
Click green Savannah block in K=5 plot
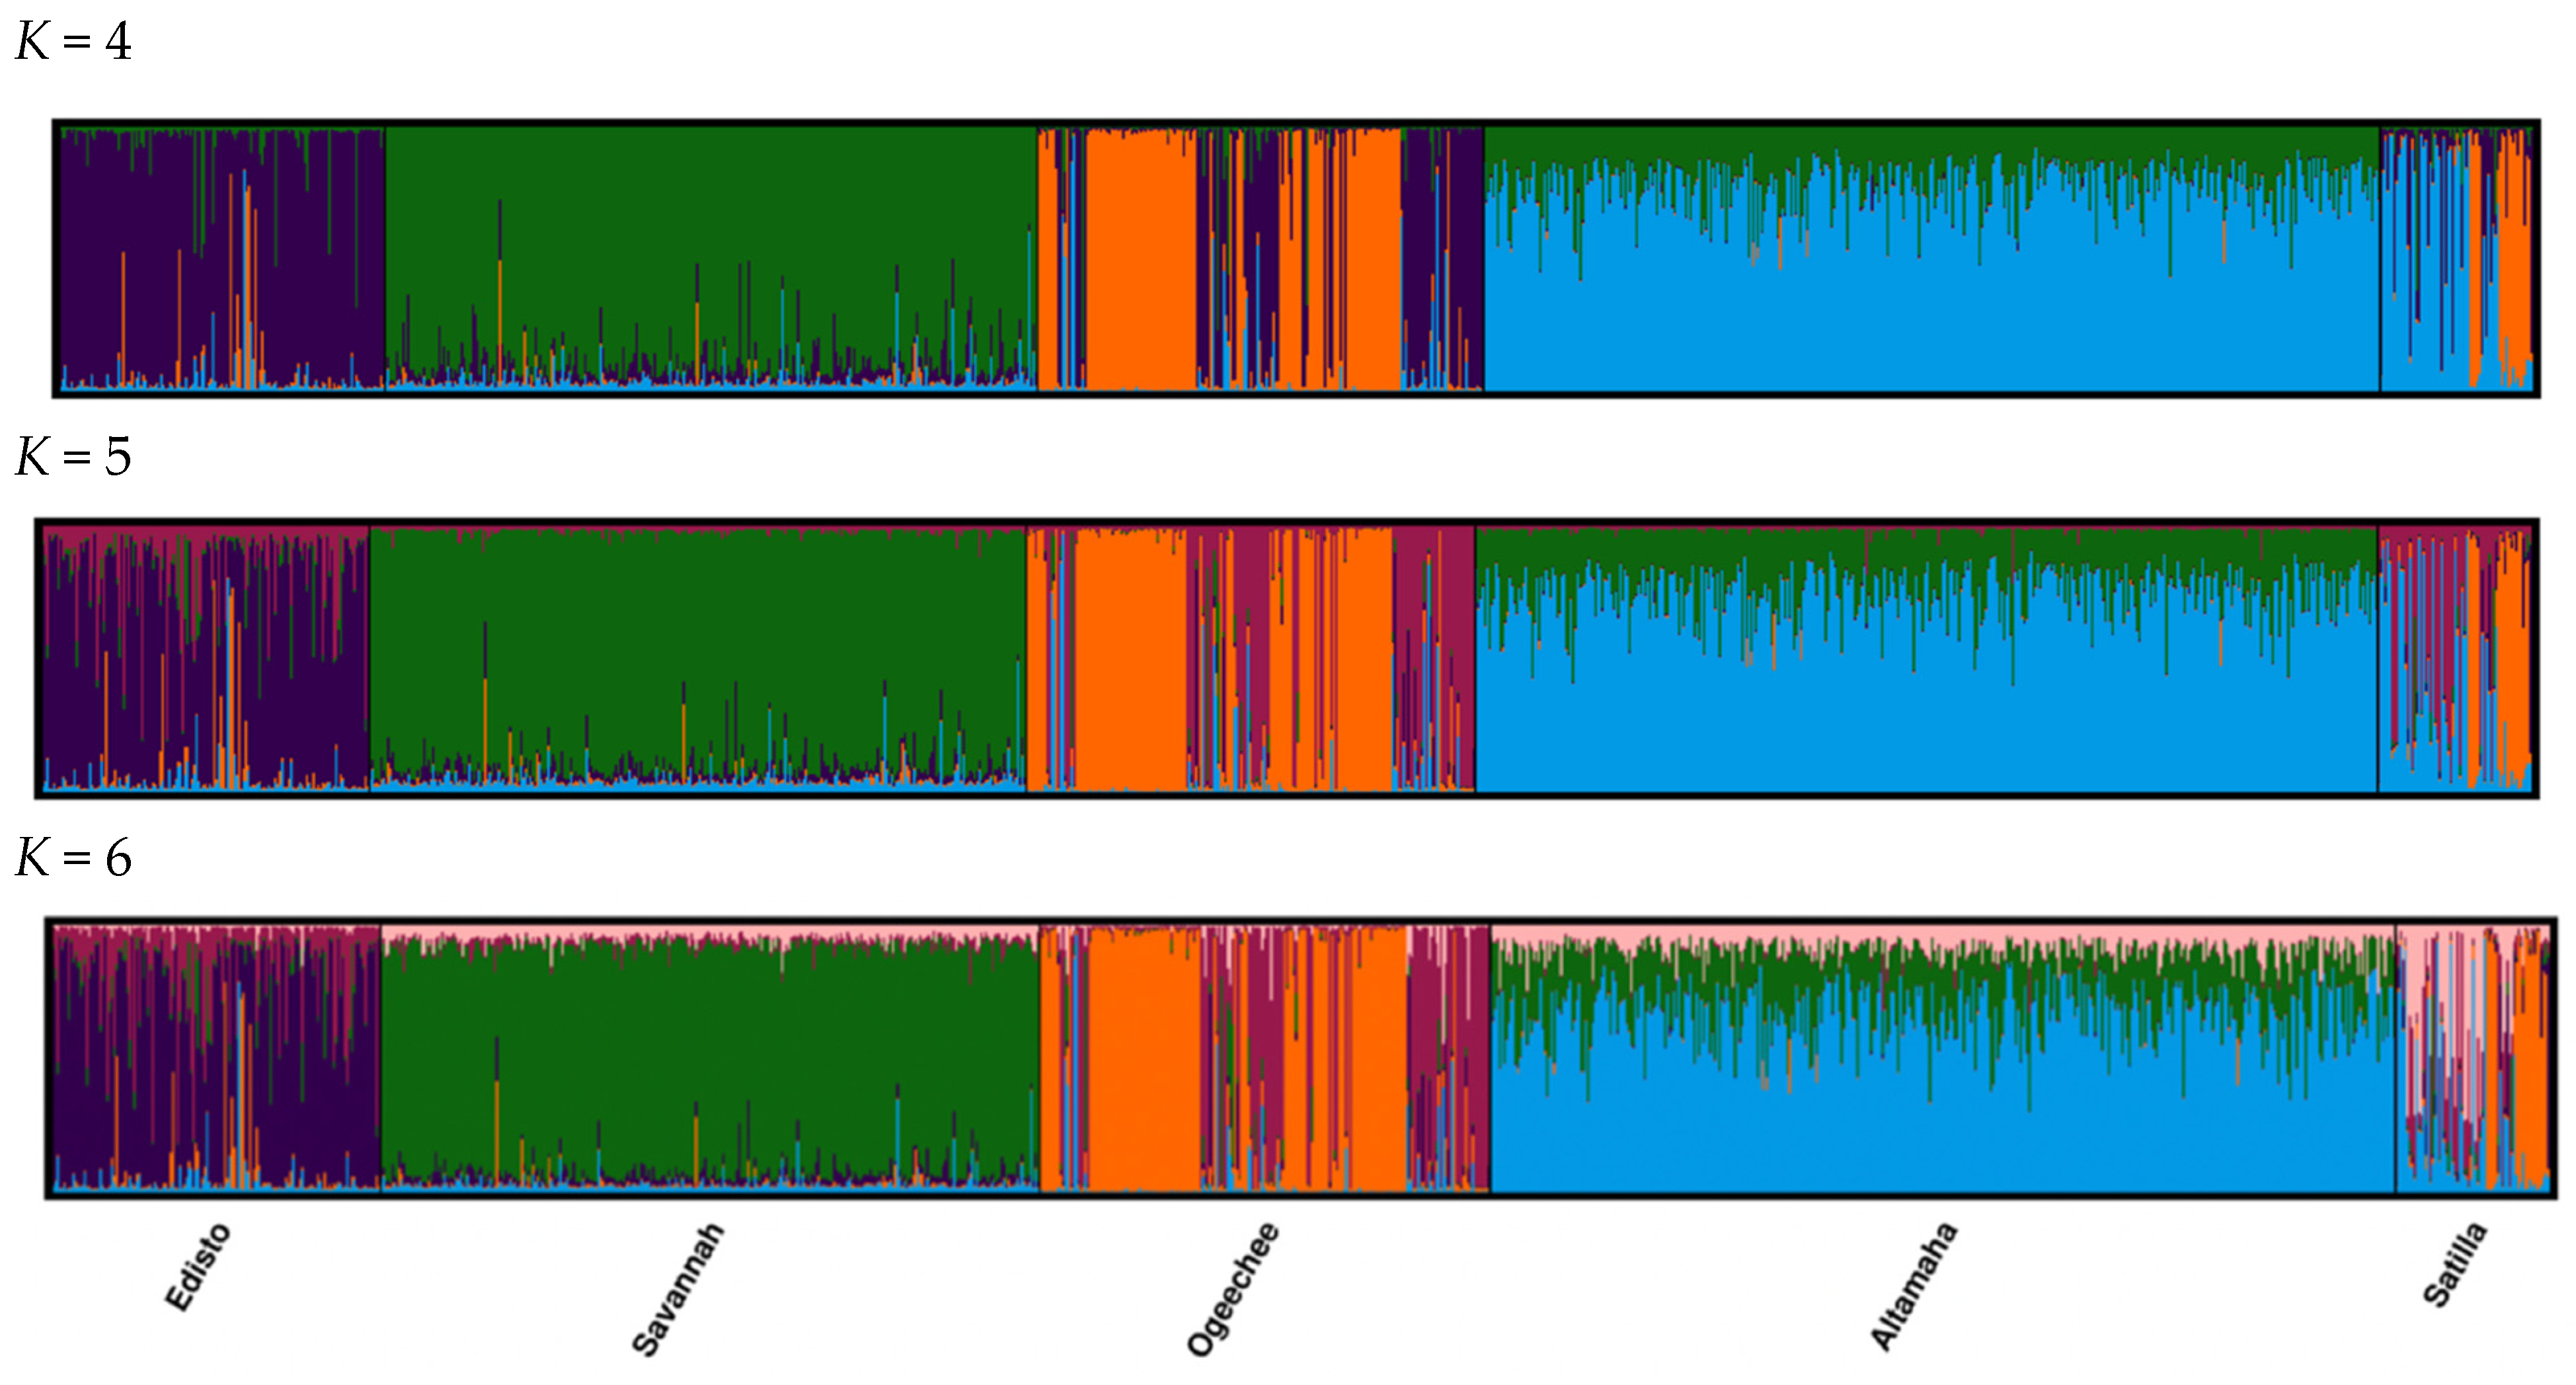coord(700,620)
